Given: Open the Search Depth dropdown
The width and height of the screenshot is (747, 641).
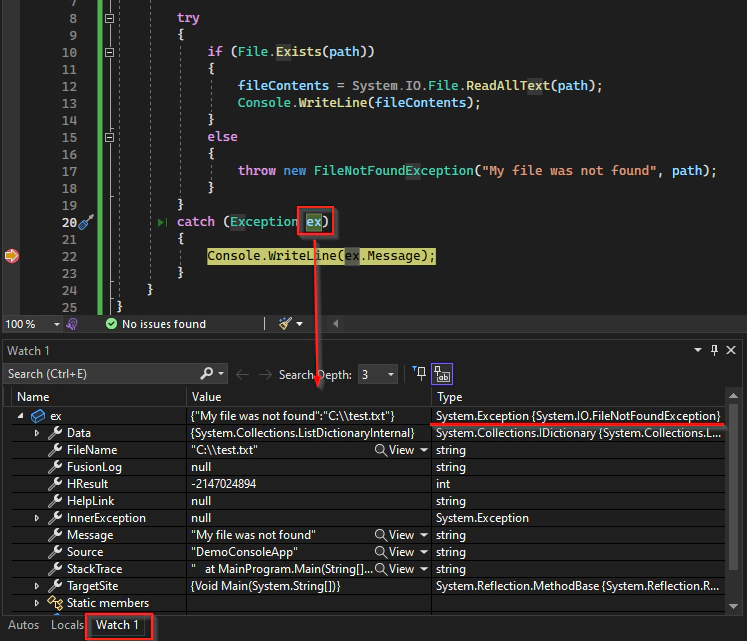Looking at the screenshot, I should click(x=391, y=375).
